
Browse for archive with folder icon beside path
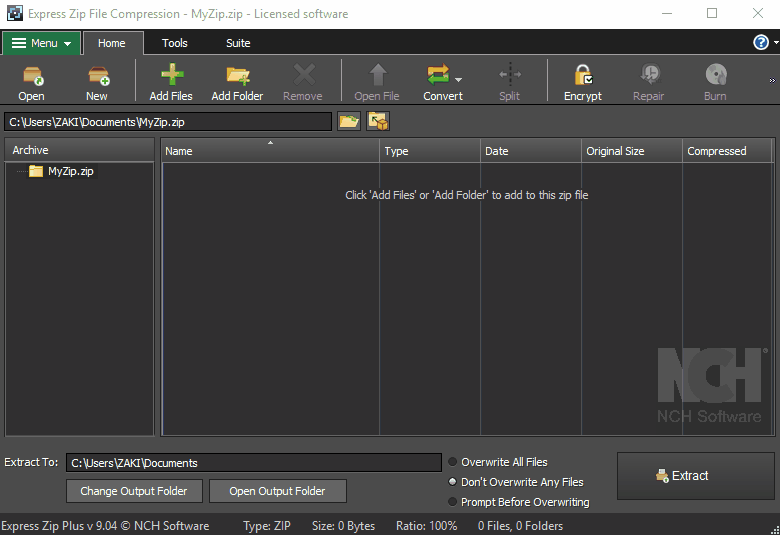(349, 121)
